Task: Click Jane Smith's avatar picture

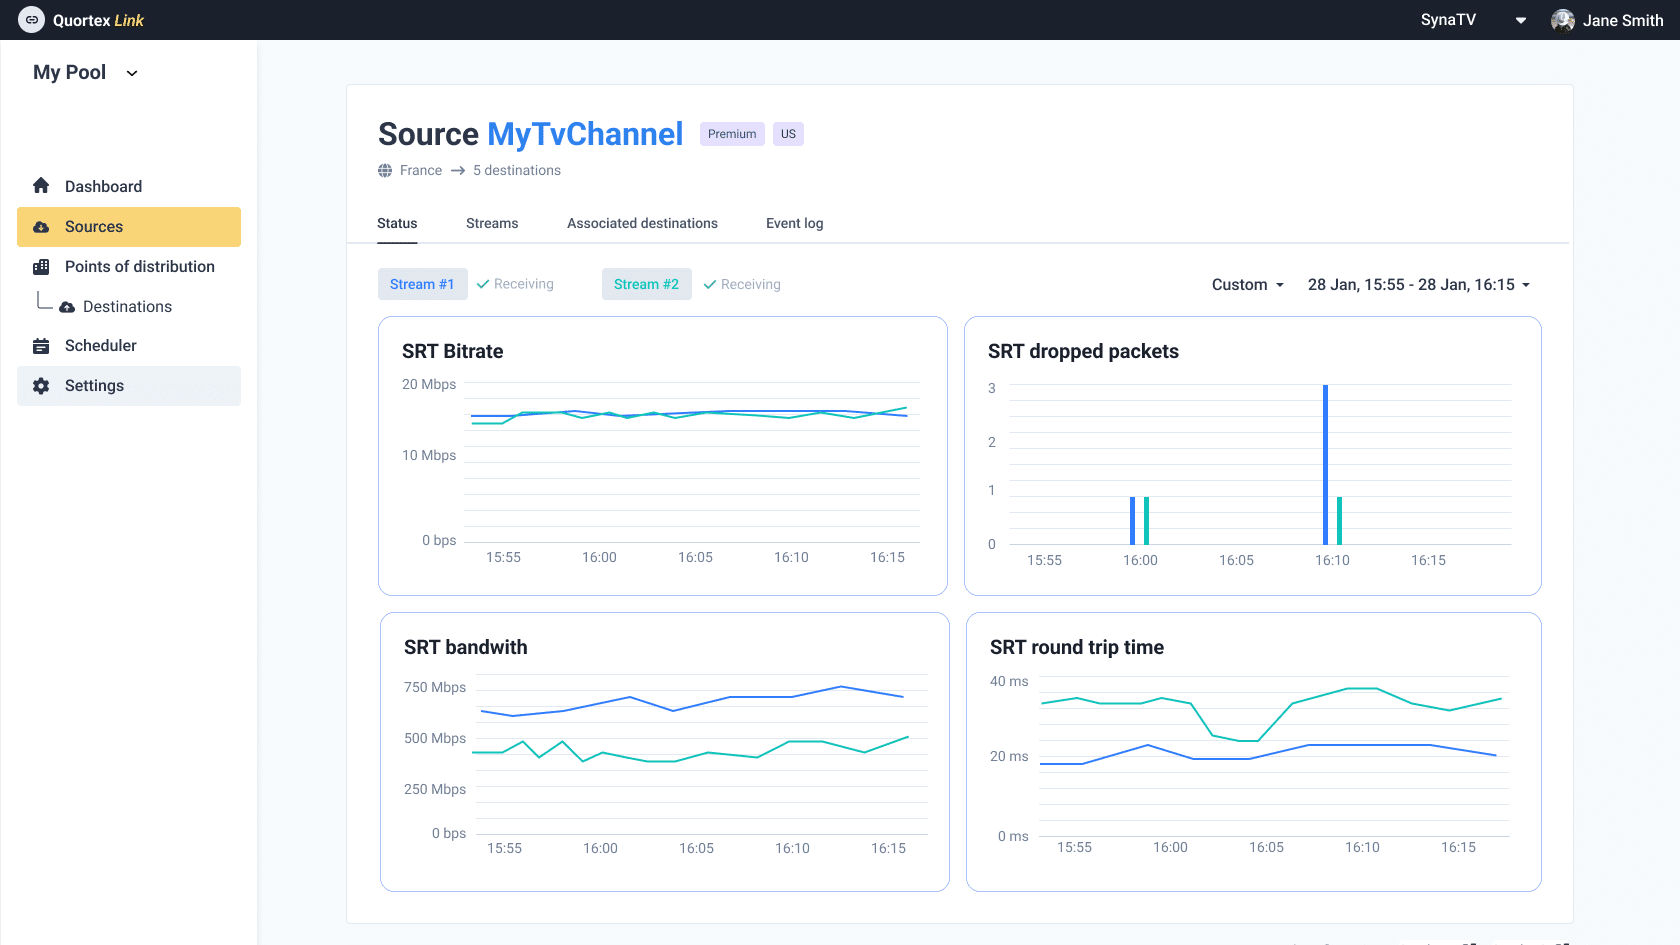Action: (1562, 20)
